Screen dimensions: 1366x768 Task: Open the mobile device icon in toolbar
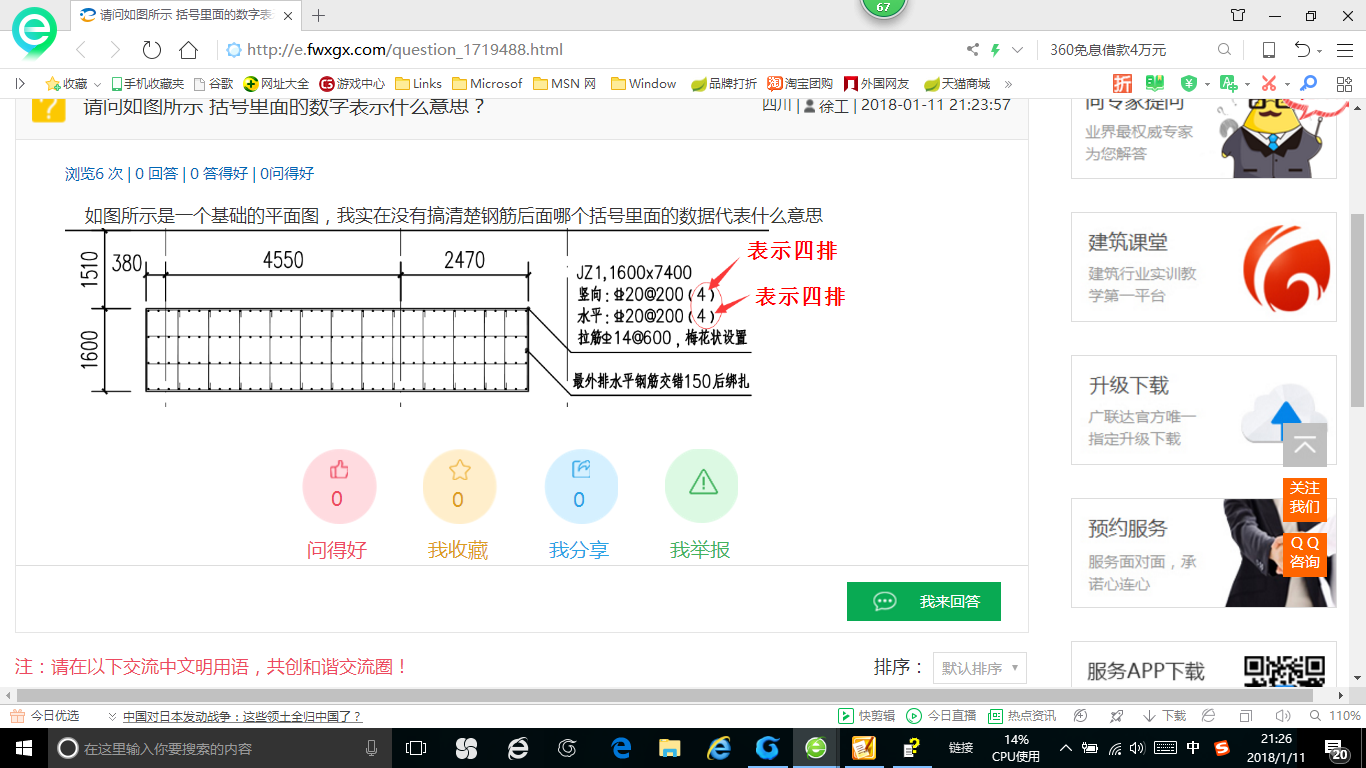[1268, 50]
